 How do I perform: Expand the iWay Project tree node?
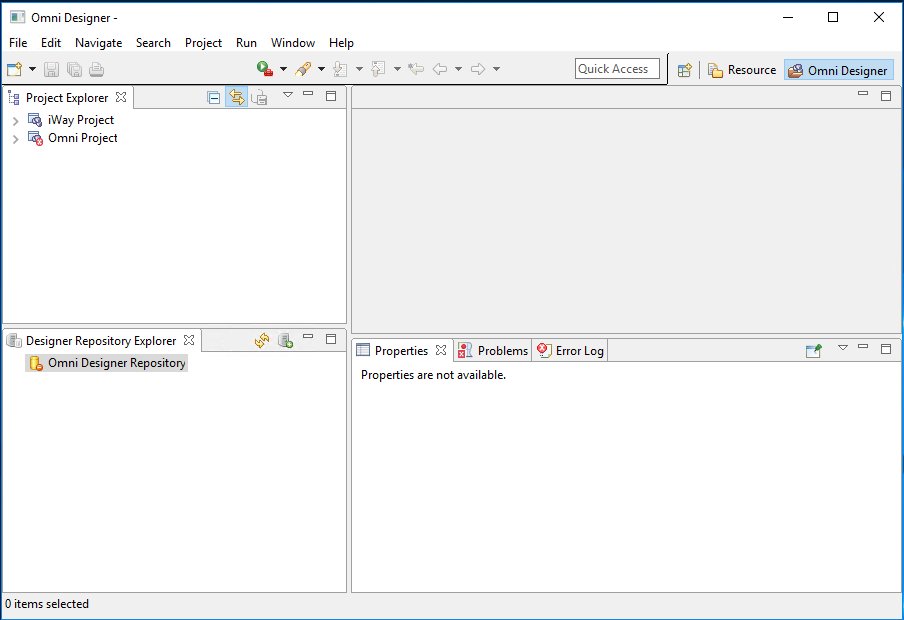pos(16,121)
